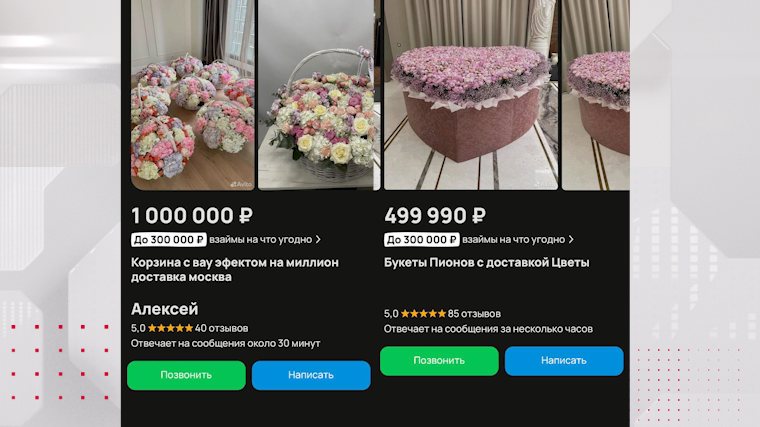Open the "Букеты Пионов с доставкой" title
The width and height of the screenshot is (760, 427).
click(x=487, y=262)
